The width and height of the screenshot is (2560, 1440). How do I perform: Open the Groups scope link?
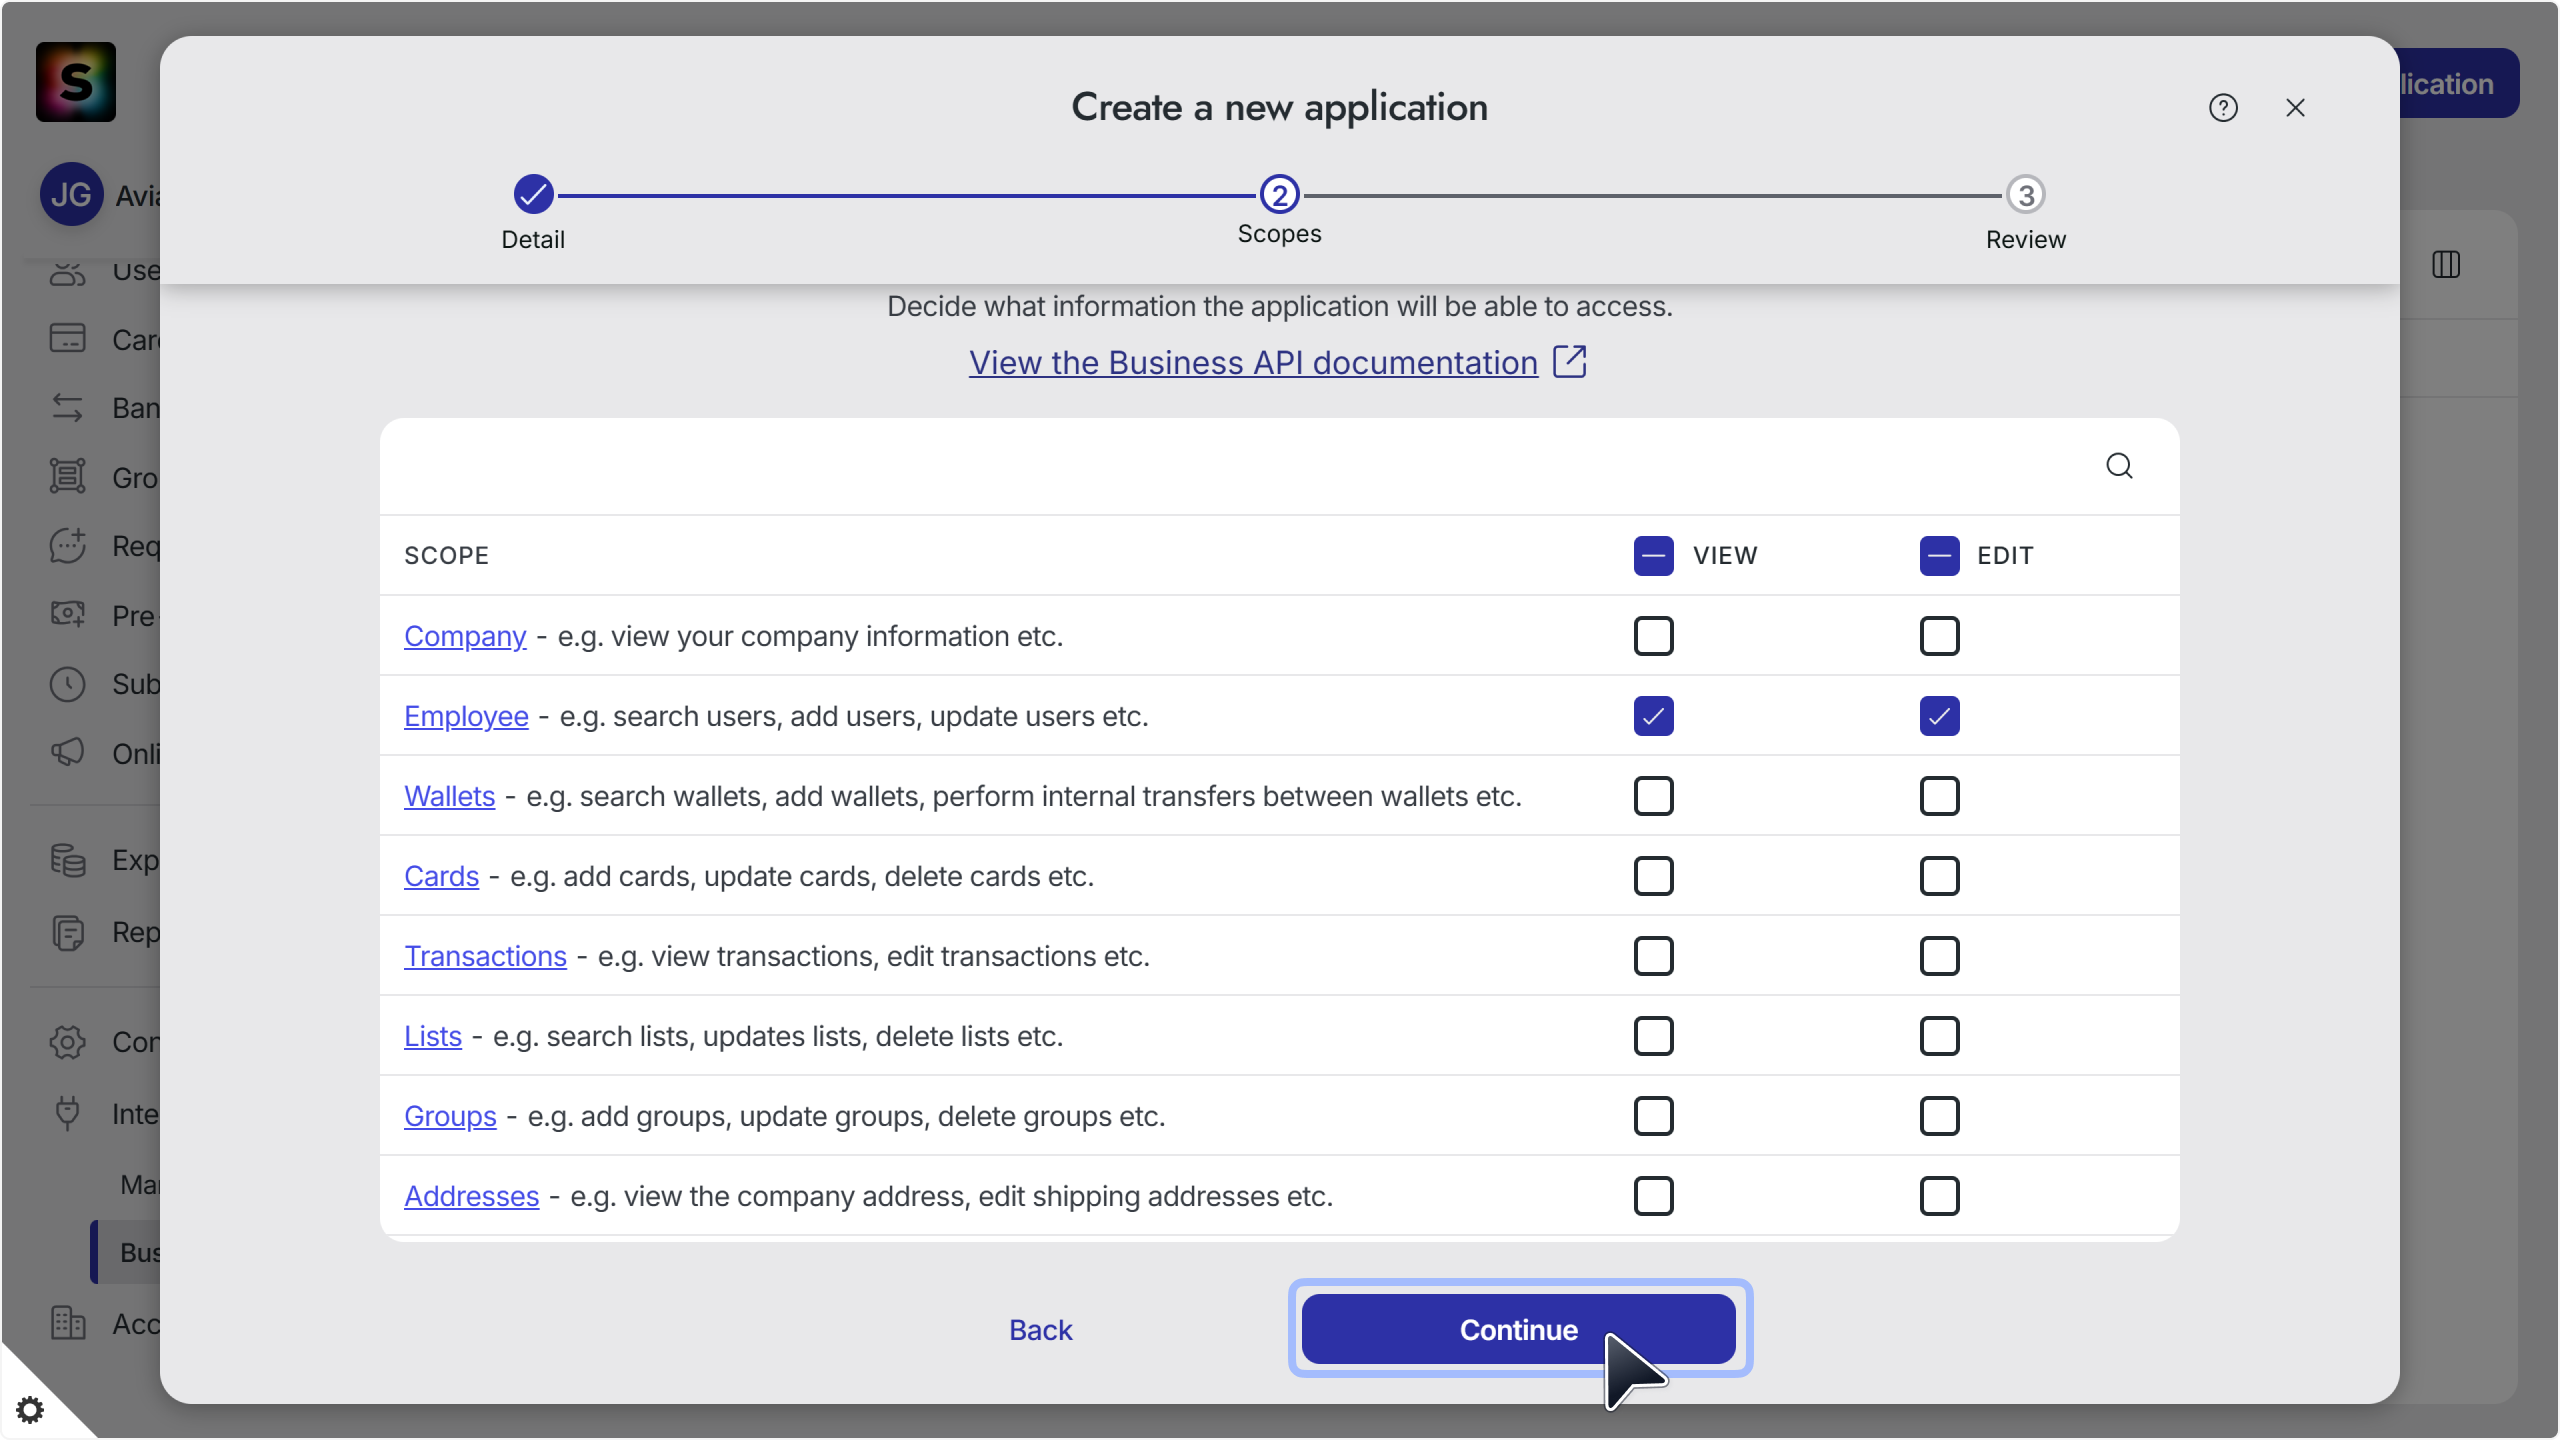tap(450, 1116)
